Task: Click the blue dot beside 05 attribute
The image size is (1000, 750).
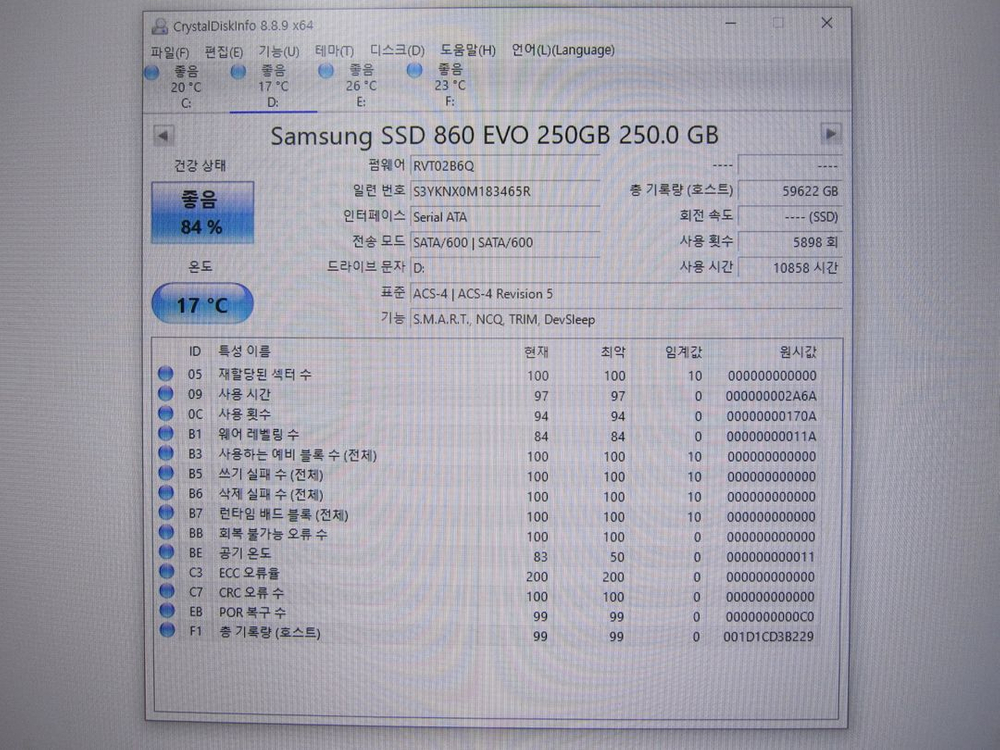Action: (166, 375)
